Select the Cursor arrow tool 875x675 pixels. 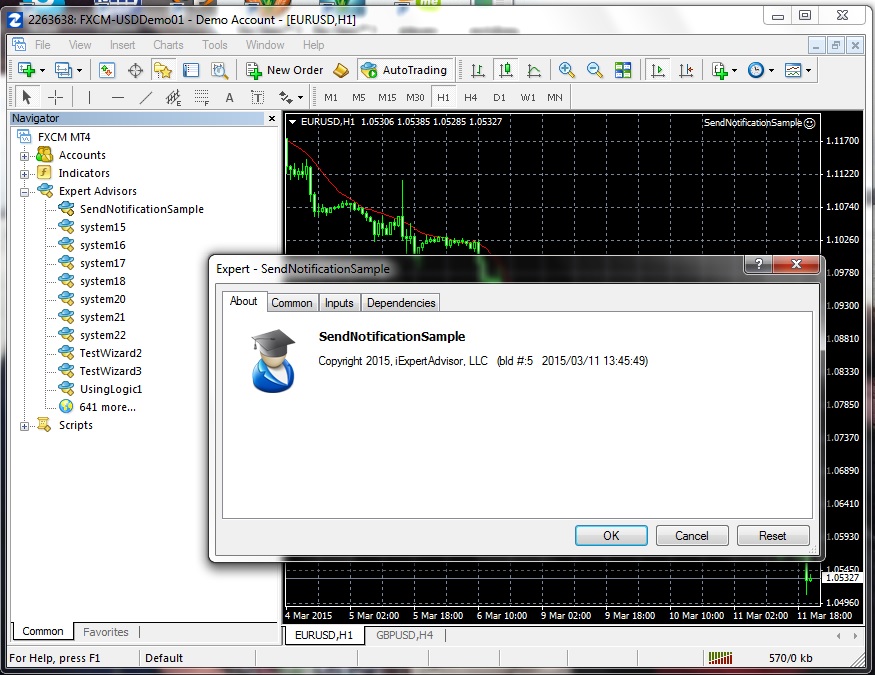click(26, 98)
